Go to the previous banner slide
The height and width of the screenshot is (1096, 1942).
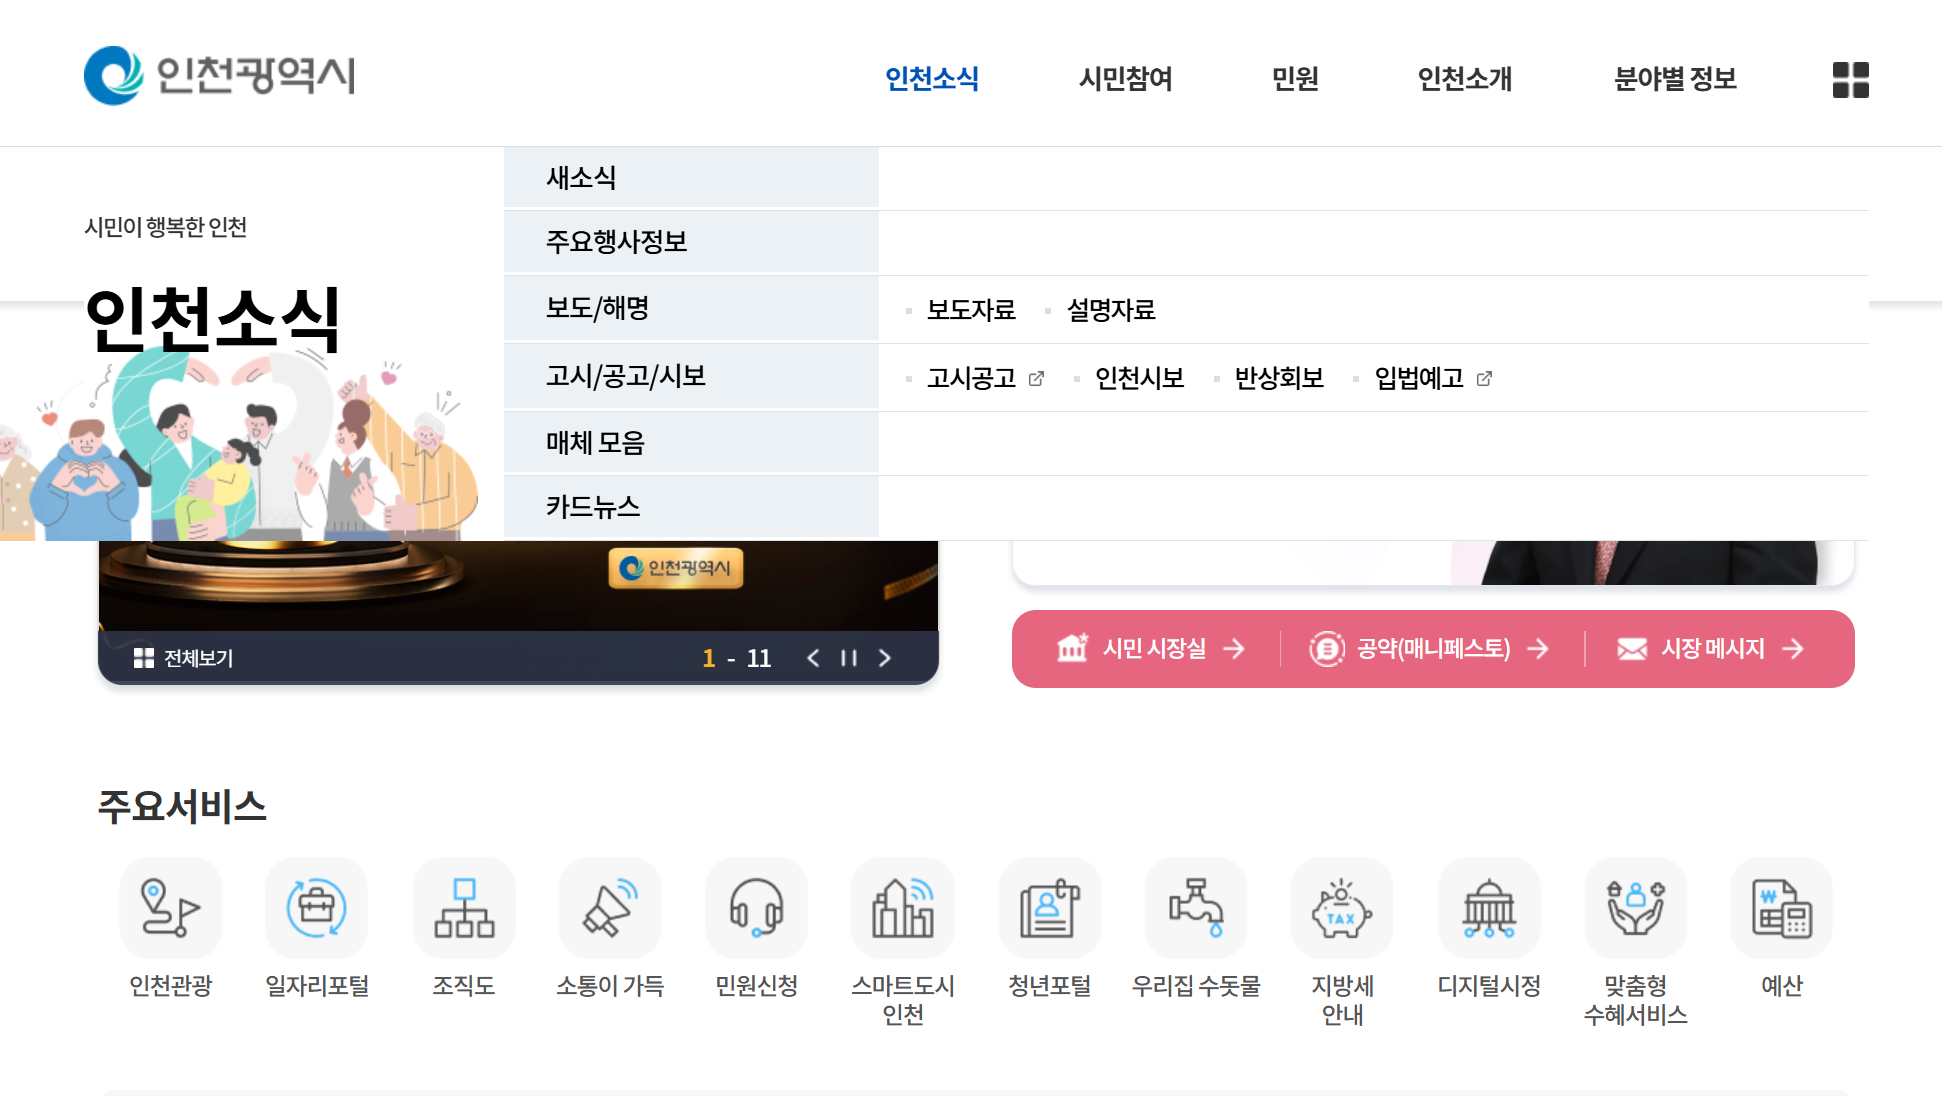(813, 658)
